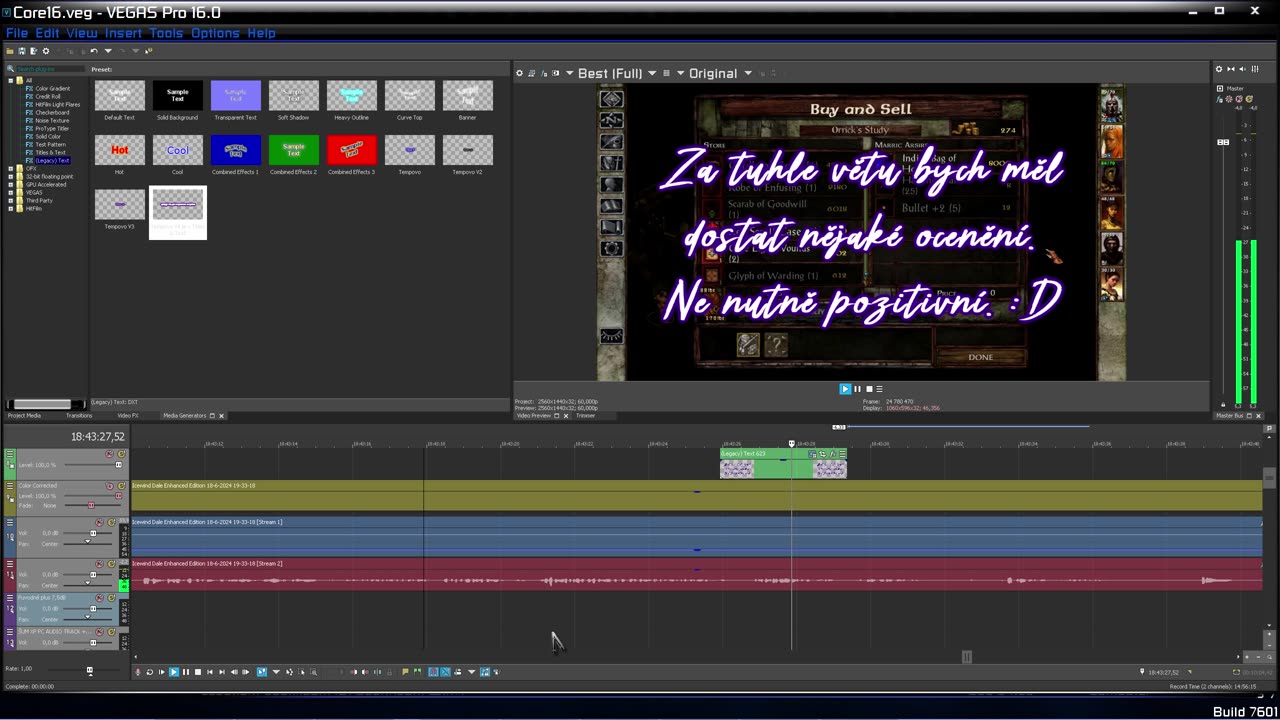
Task: Play video in the preview window
Action: [845, 389]
